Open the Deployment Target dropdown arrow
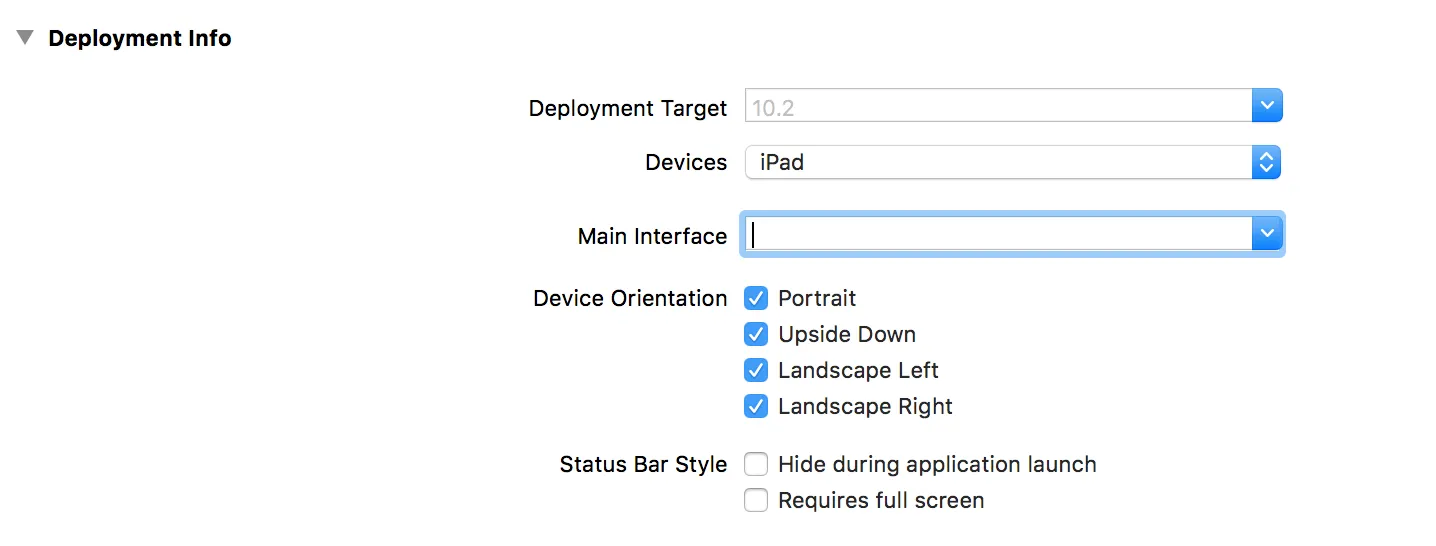The width and height of the screenshot is (1436, 546). [x=1267, y=106]
